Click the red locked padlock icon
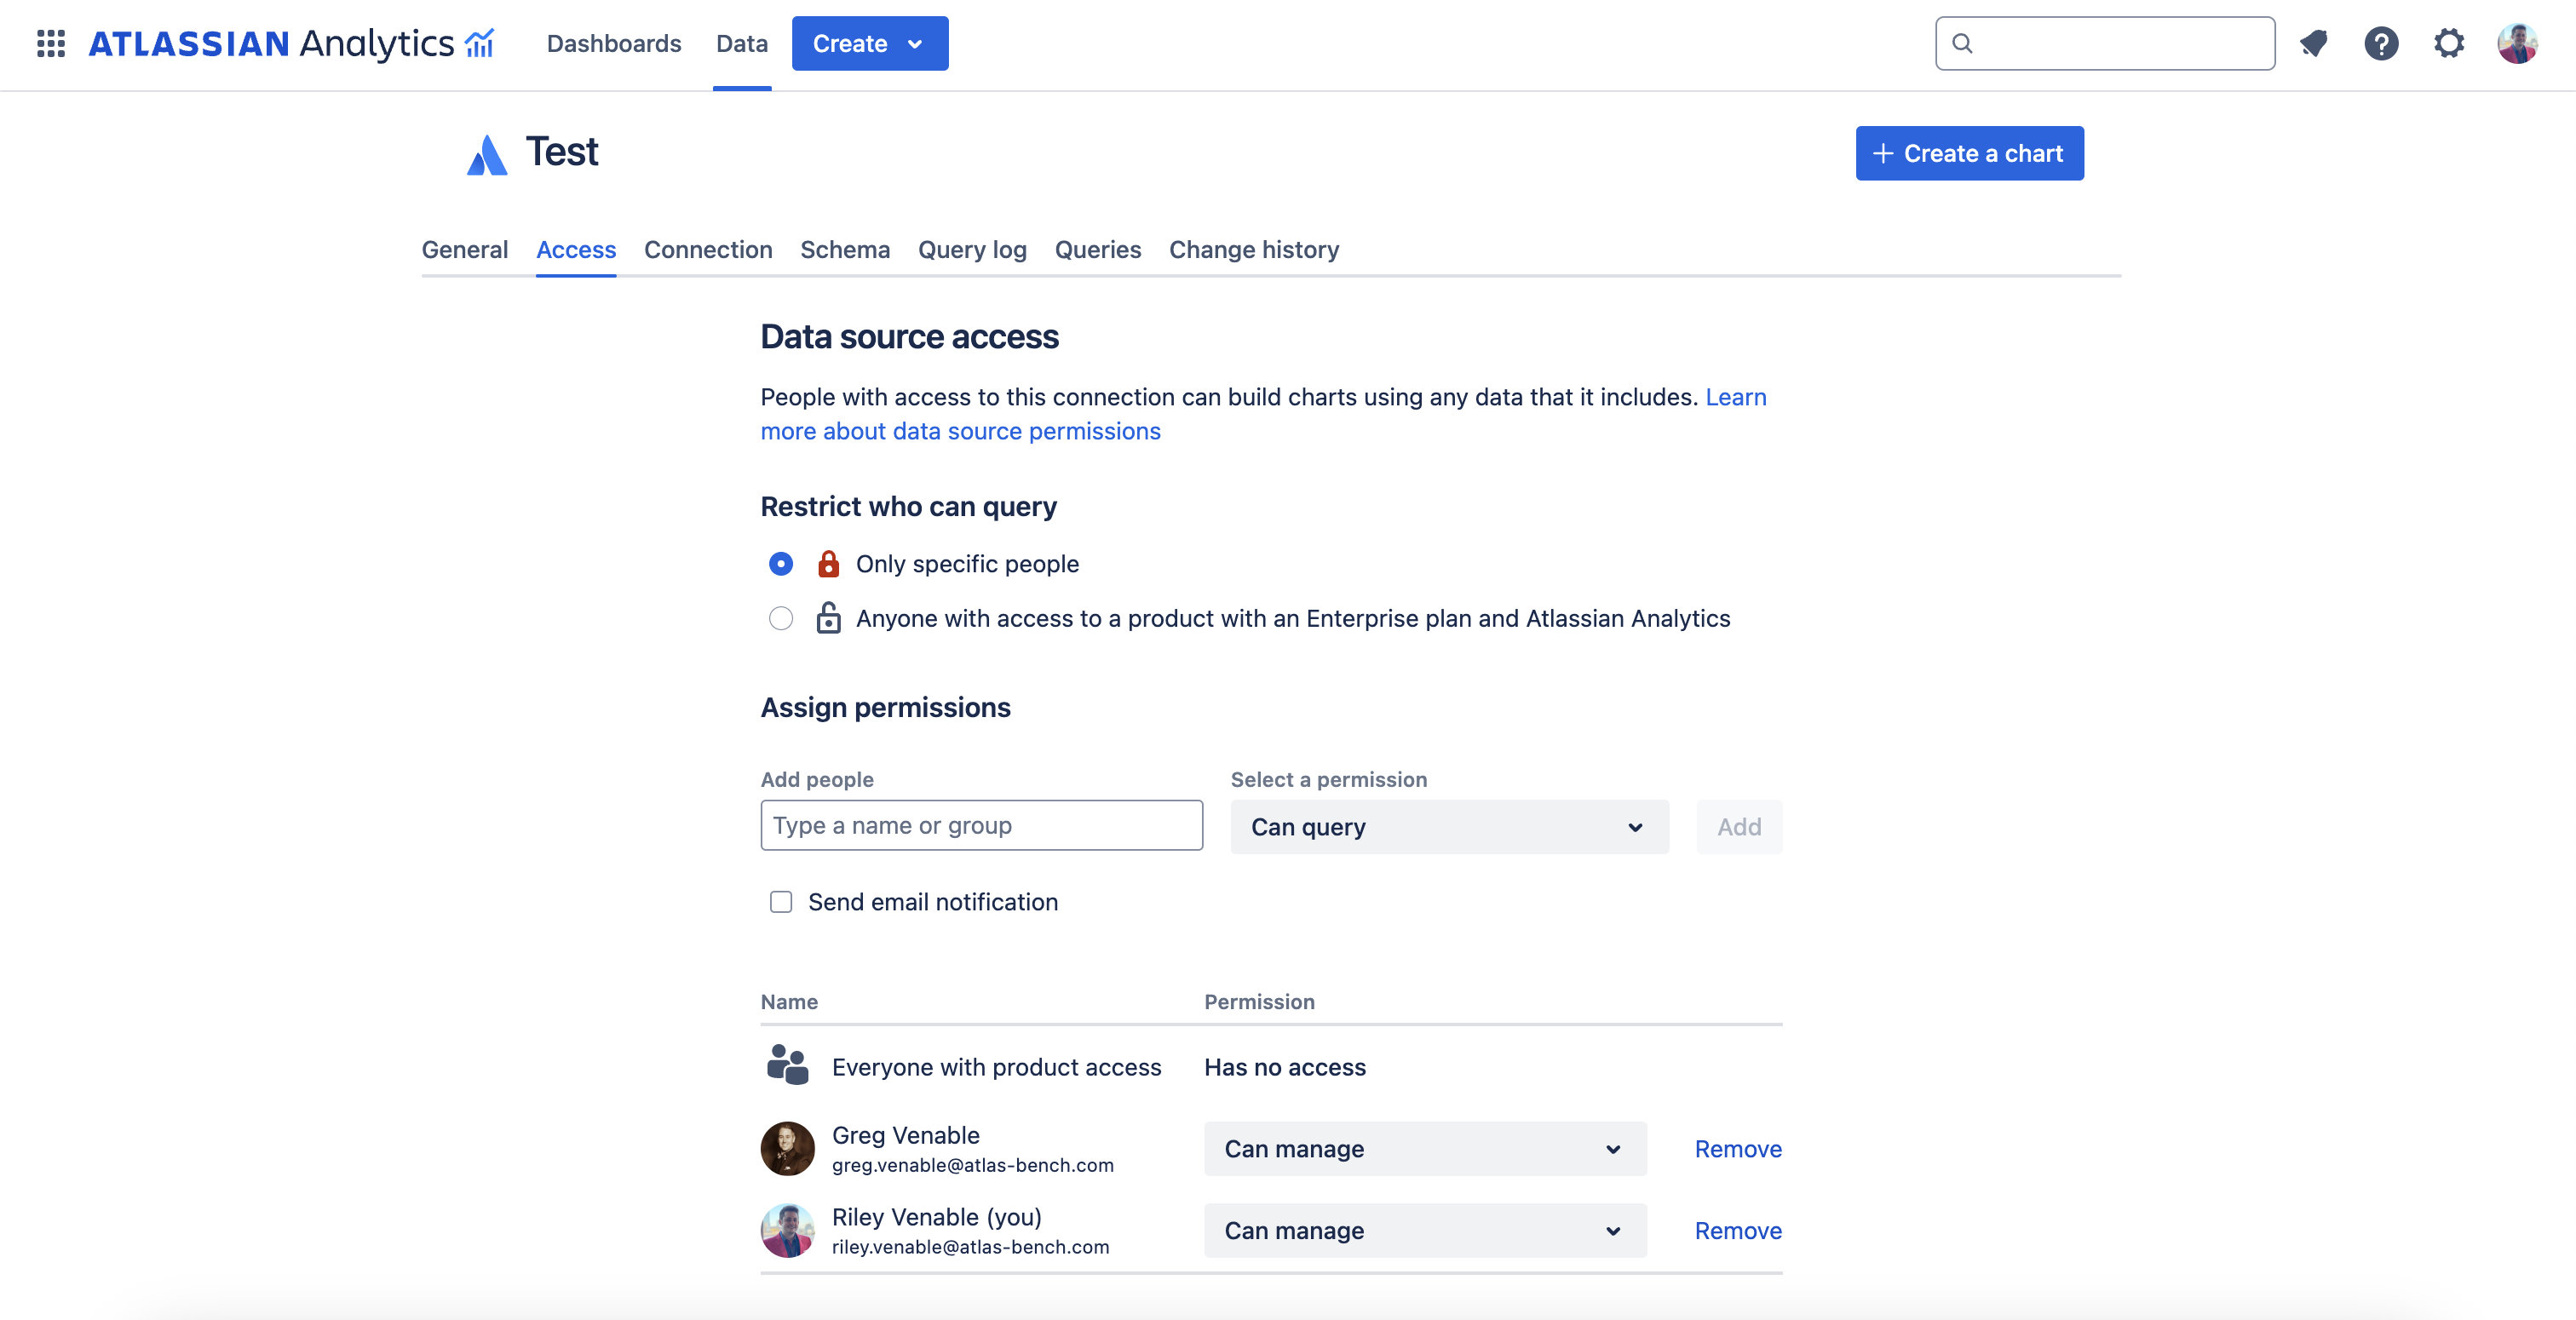The height and width of the screenshot is (1320, 2576). [x=828, y=564]
